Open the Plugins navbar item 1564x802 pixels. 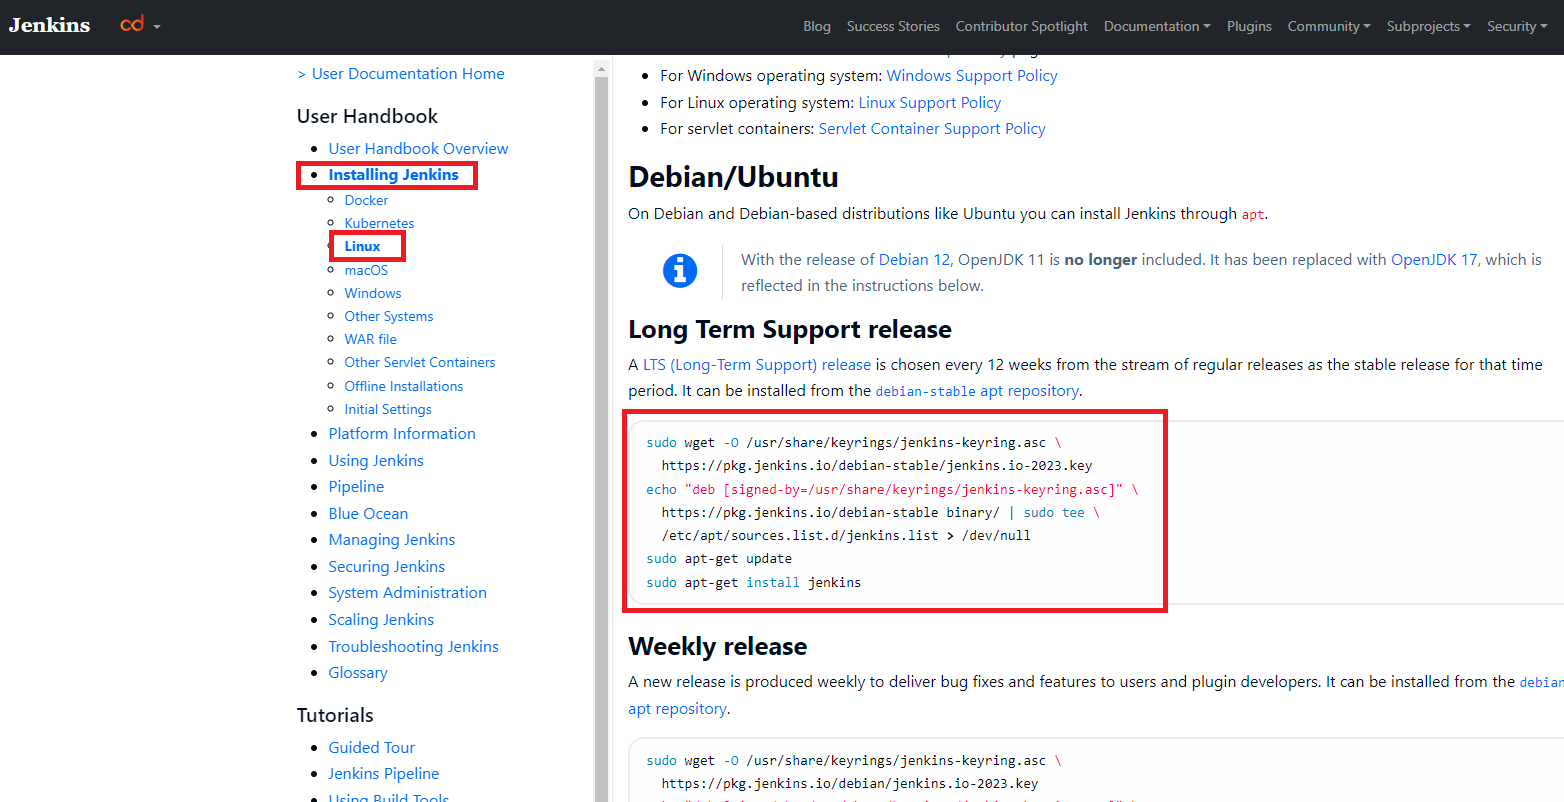1249,26
